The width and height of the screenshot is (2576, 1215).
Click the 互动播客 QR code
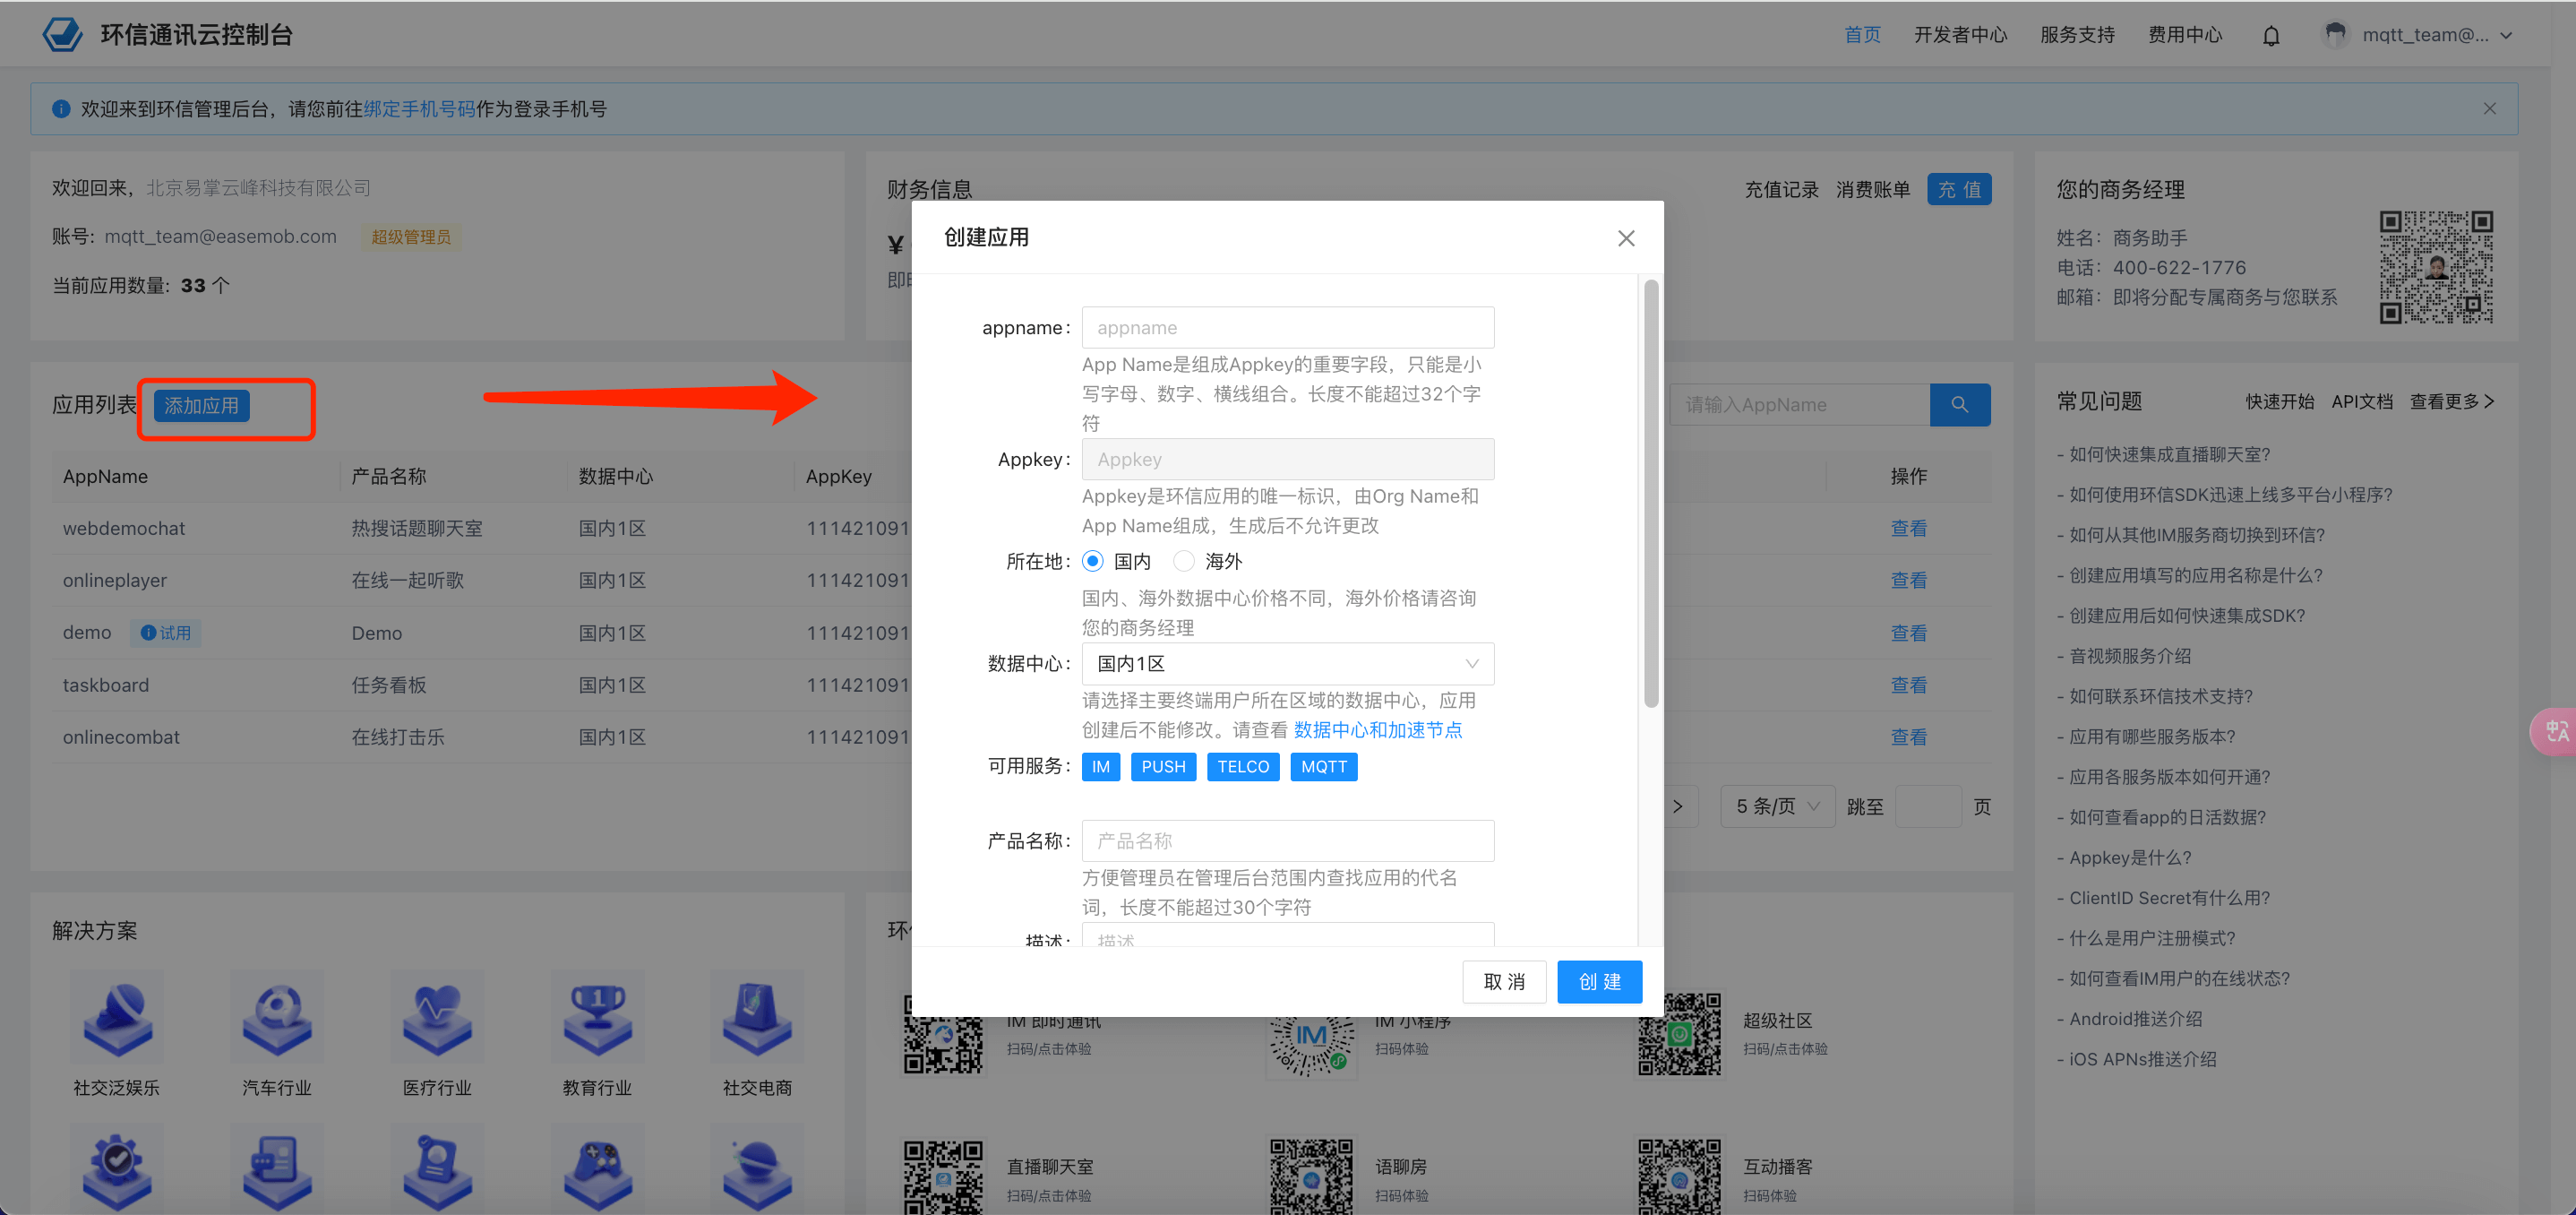click(1679, 1178)
